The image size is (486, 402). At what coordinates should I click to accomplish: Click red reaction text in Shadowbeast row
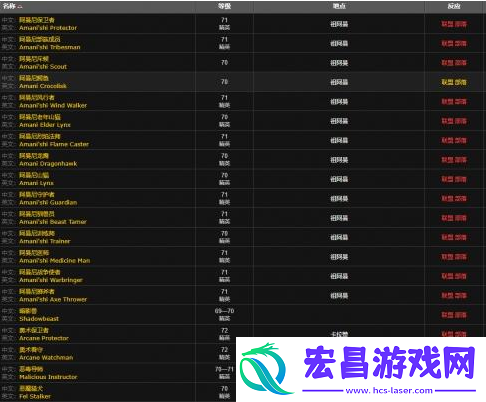[454, 315]
